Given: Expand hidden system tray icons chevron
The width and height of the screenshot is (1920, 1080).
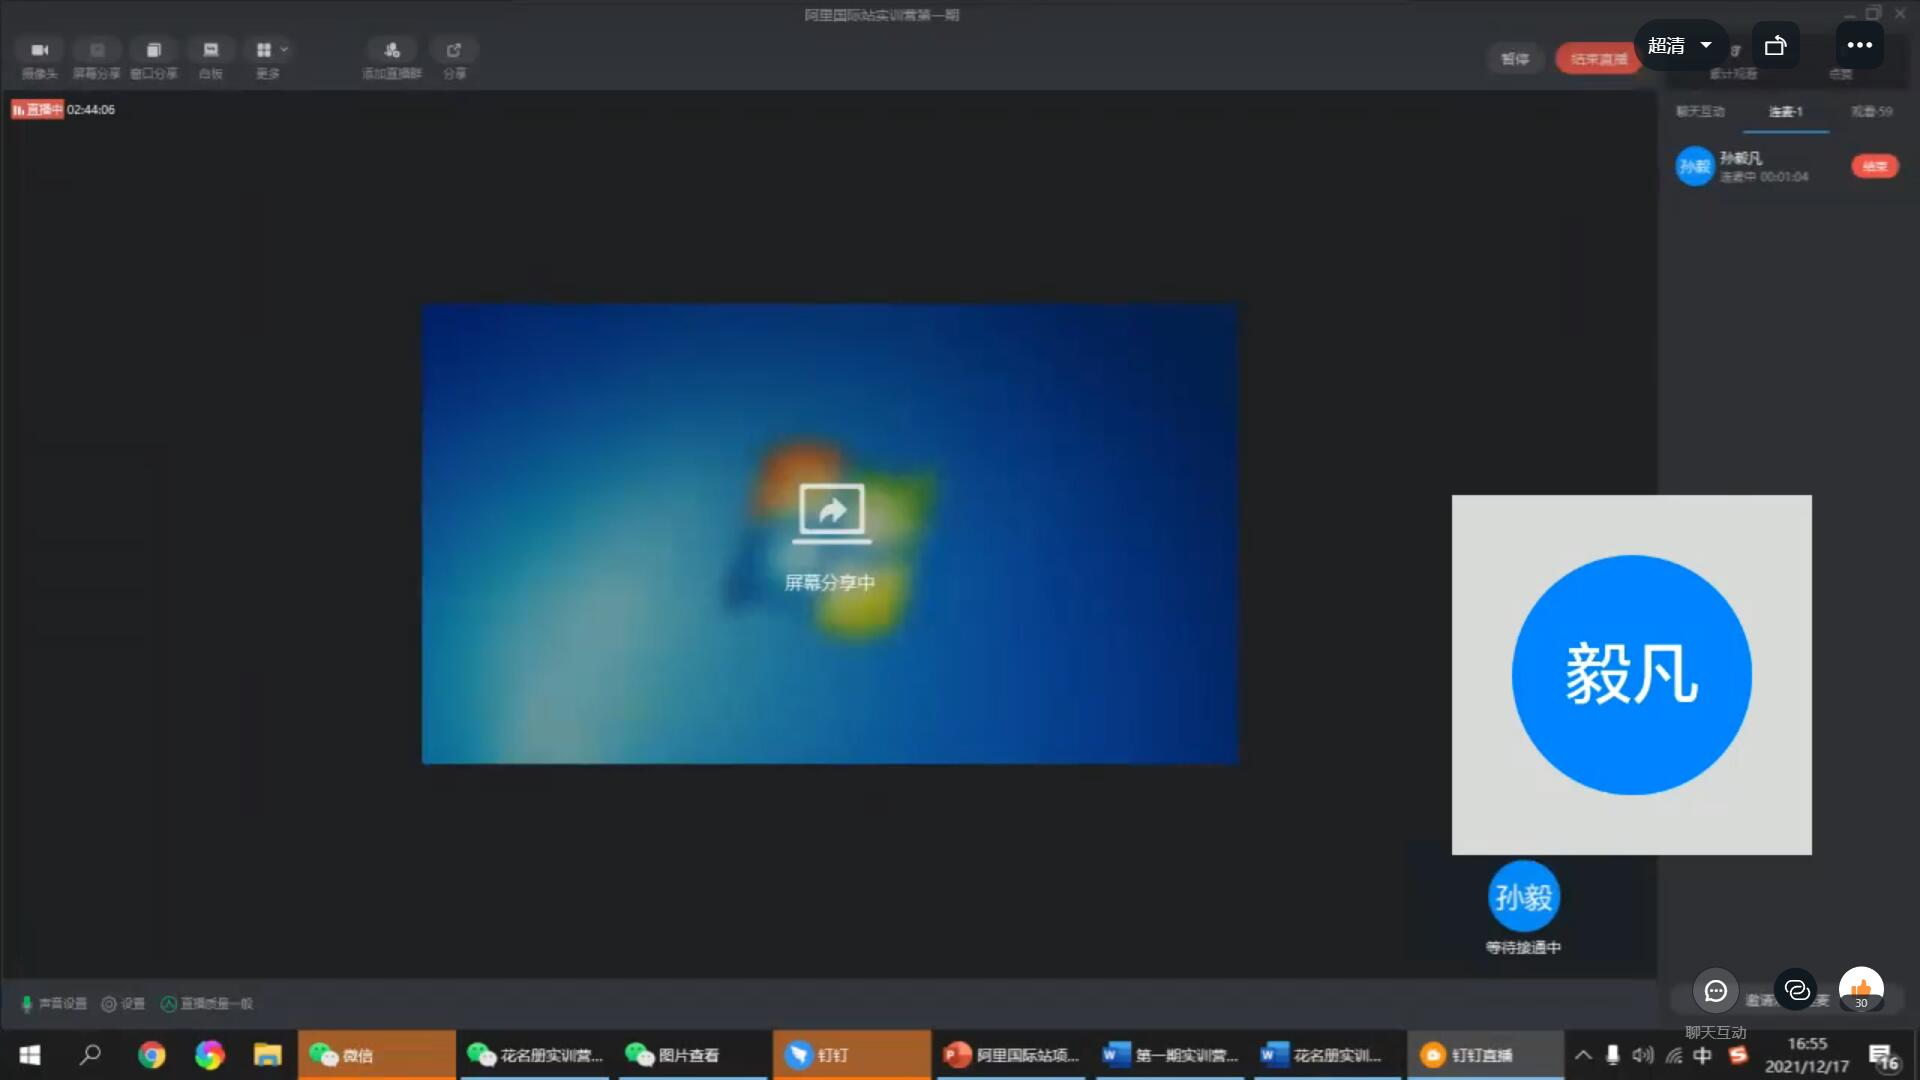Looking at the screenshot, I should coord(1583,1055).
